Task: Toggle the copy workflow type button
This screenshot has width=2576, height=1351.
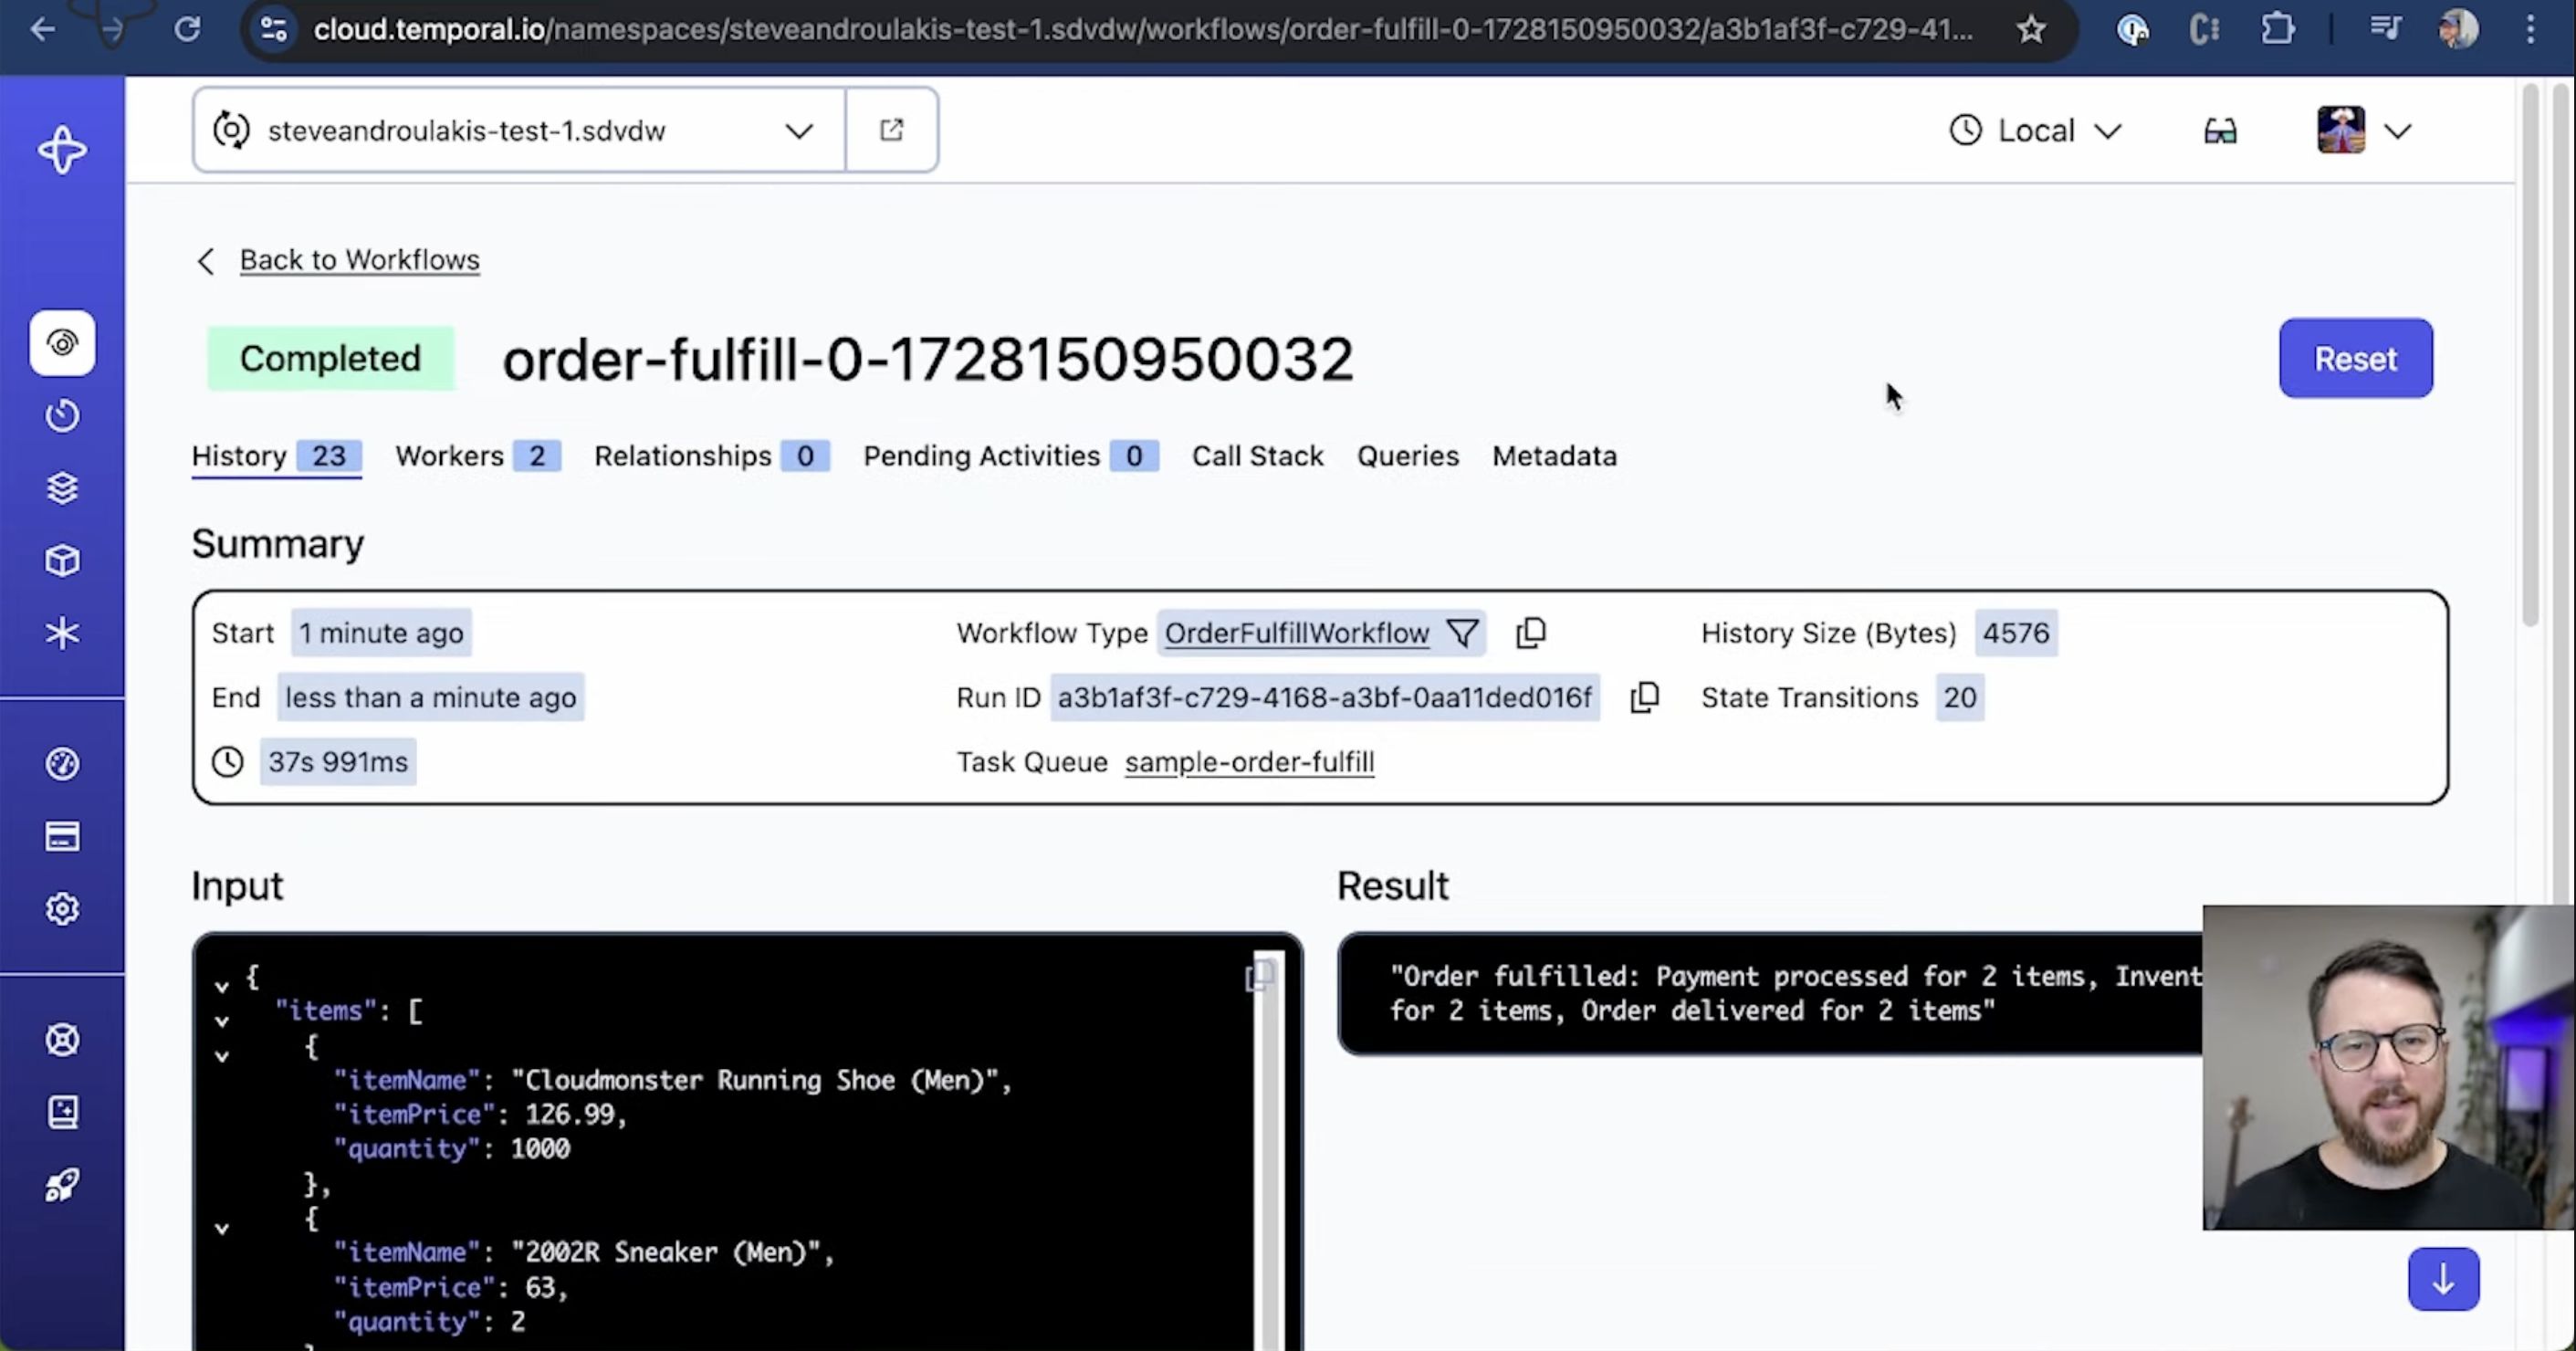Action: 1530,632
